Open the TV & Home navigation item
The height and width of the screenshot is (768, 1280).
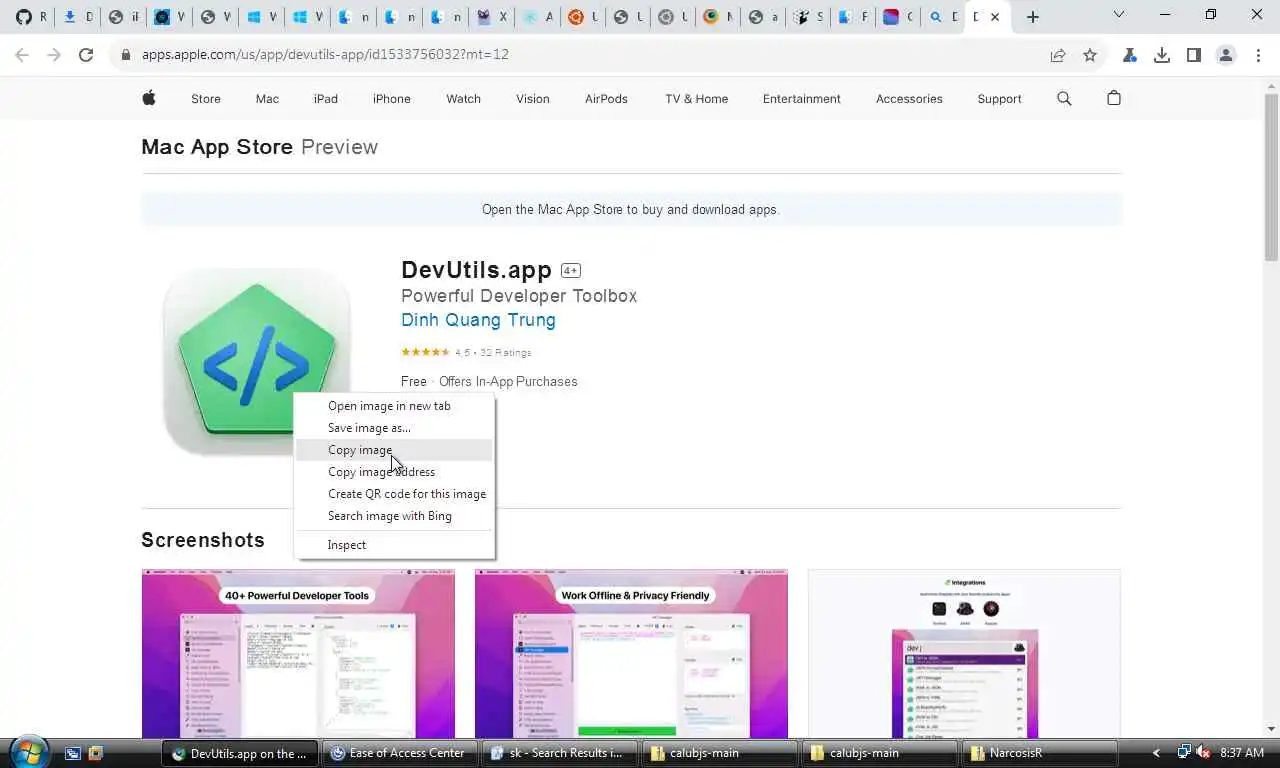(x=697, y=99)
